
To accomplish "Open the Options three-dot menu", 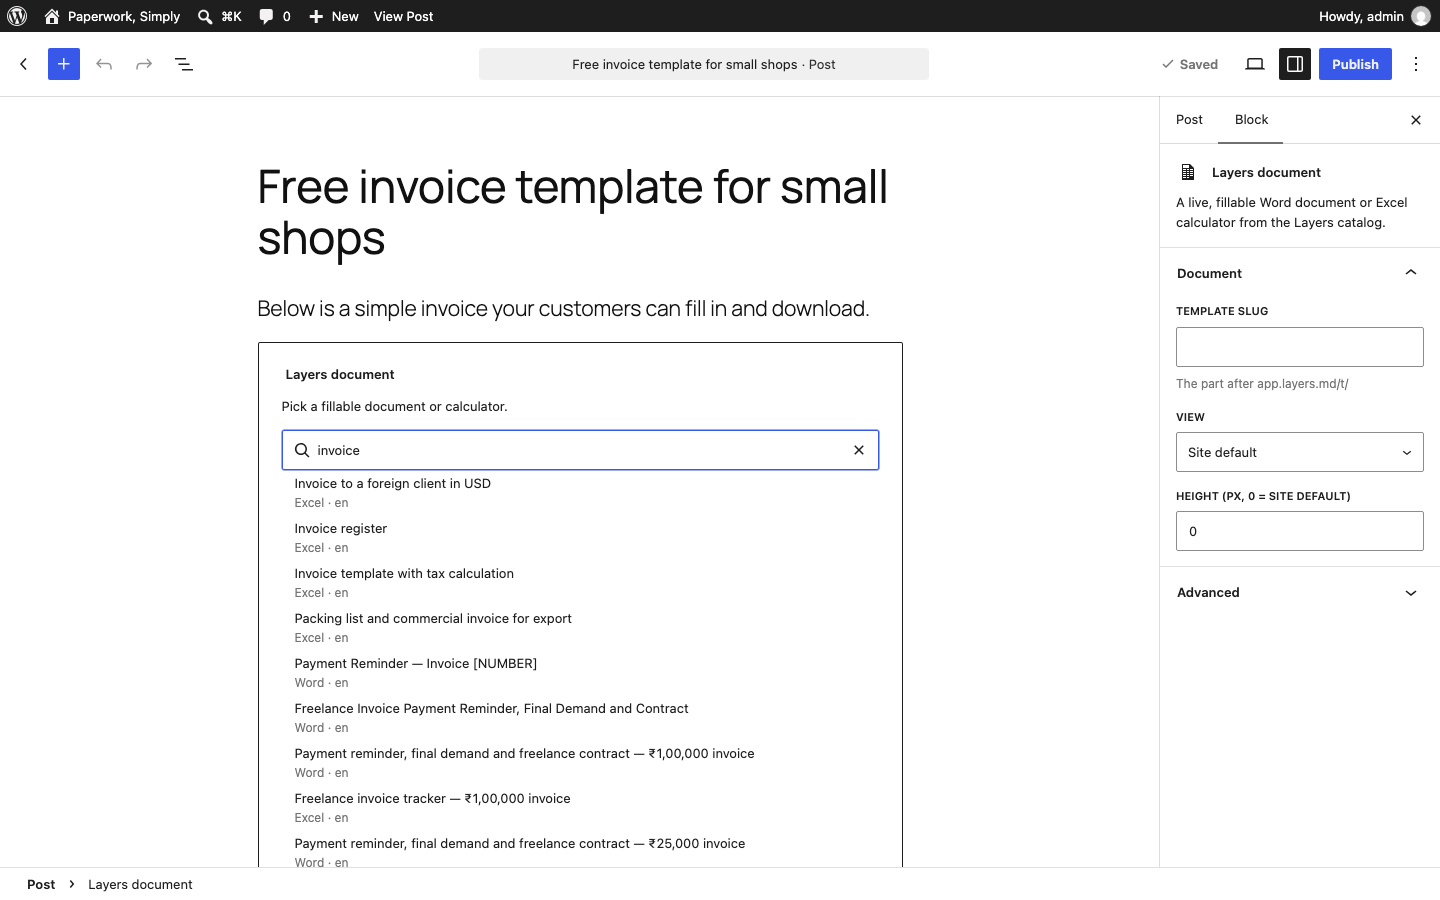I will click(x=1416, y=64).
